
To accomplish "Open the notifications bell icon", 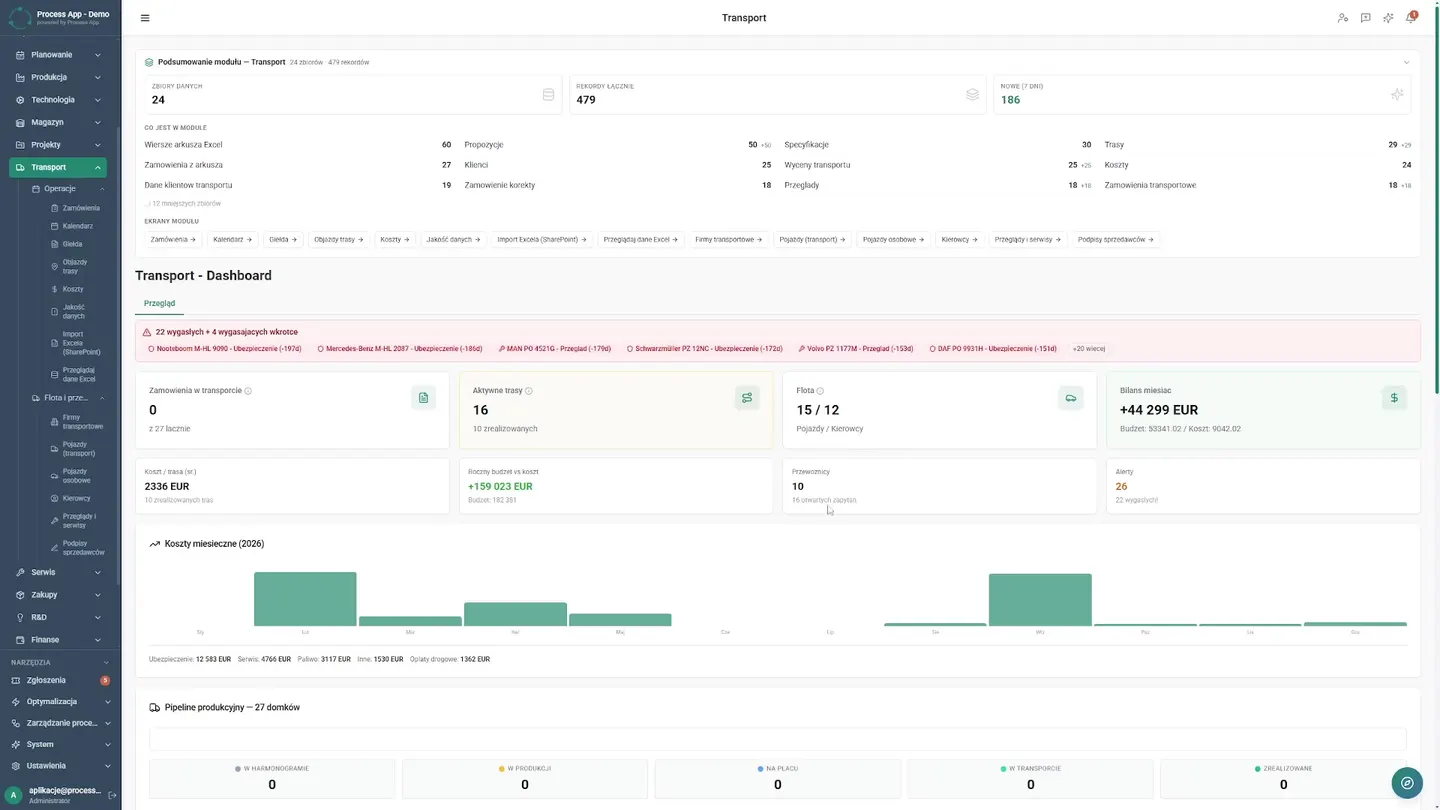I will [1411, 18].
